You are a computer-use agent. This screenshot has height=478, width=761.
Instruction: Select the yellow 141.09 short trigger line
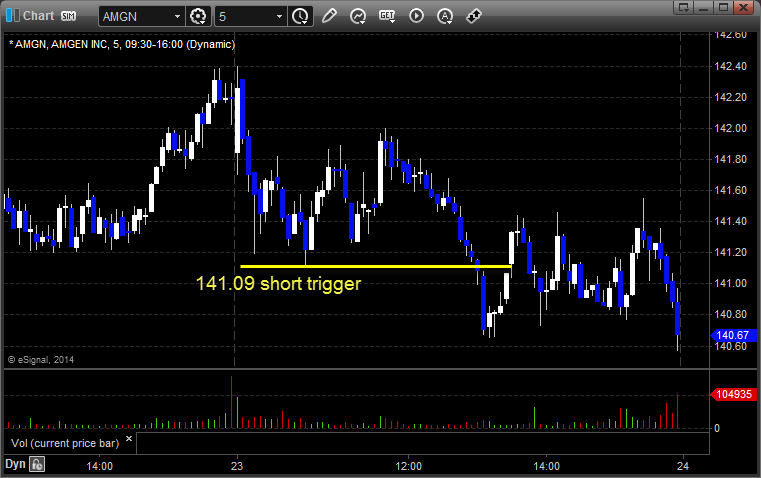376,266
